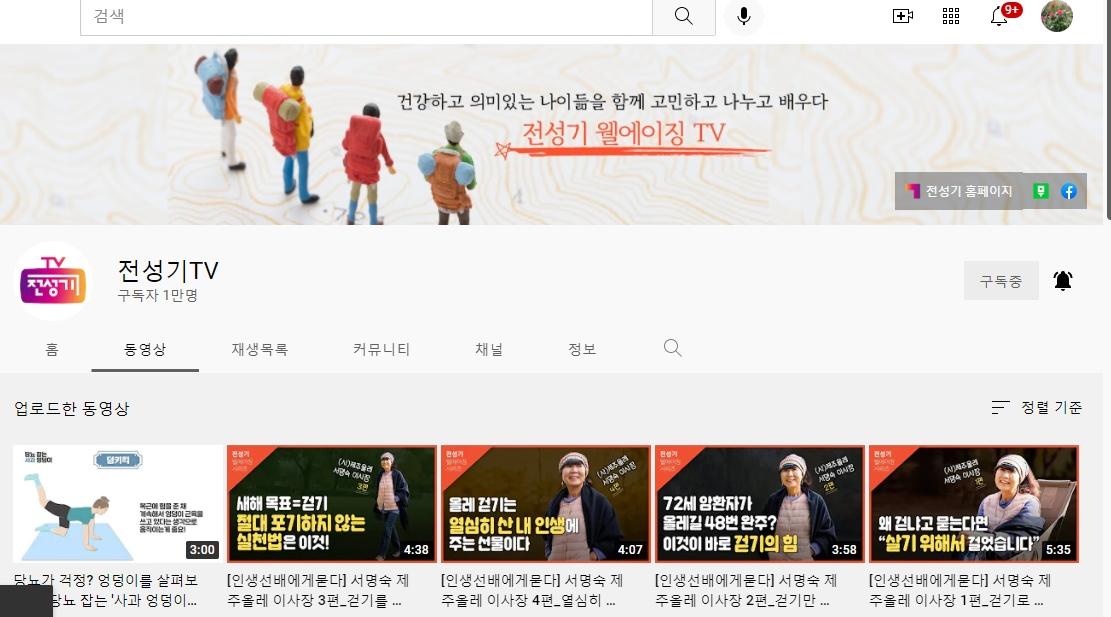This screenshot has width=1111, height=617.
Task: Open video title 이사장 1편_걷기로
Action: (959, 590)
